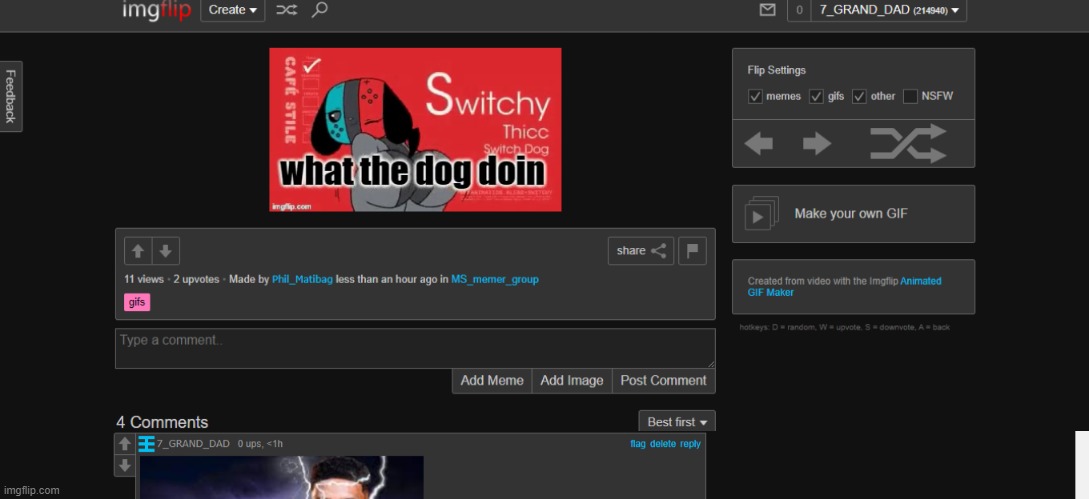Downvote the post with the down arrow
Image resolution: width=1089 pixels, height=499 pixels.
coord(165,251)
